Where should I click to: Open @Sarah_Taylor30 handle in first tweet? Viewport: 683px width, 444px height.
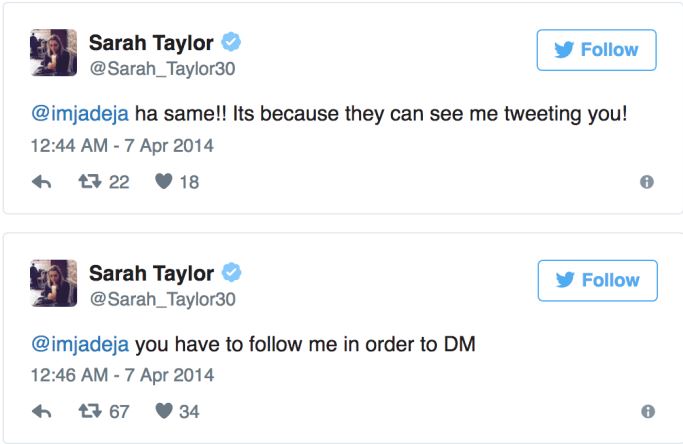(162, 69)
